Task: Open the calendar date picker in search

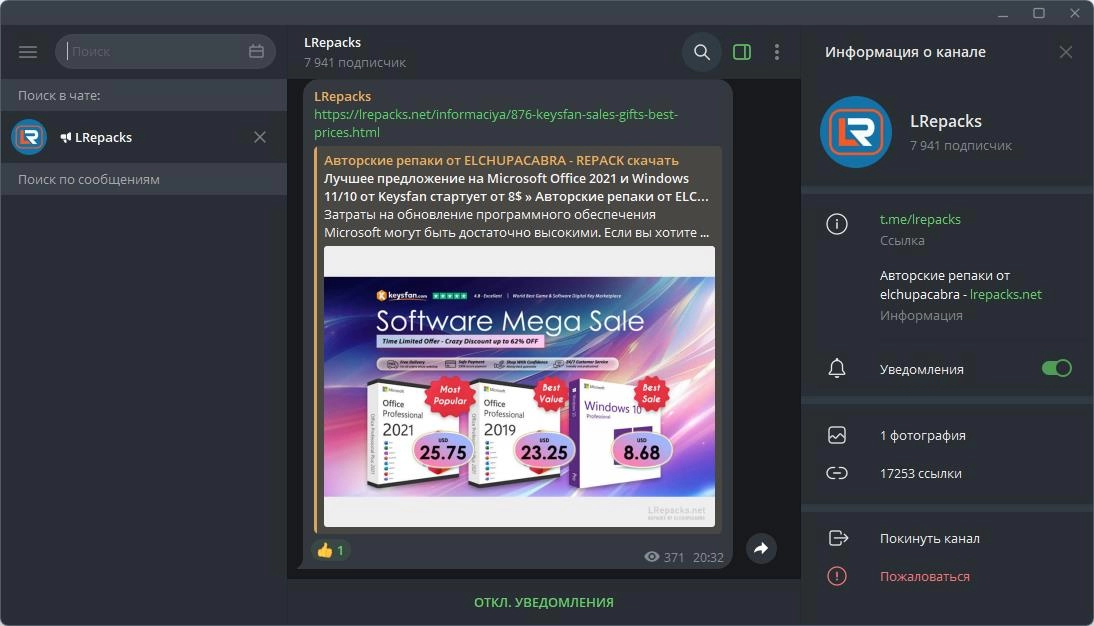Action: [256, 51]
